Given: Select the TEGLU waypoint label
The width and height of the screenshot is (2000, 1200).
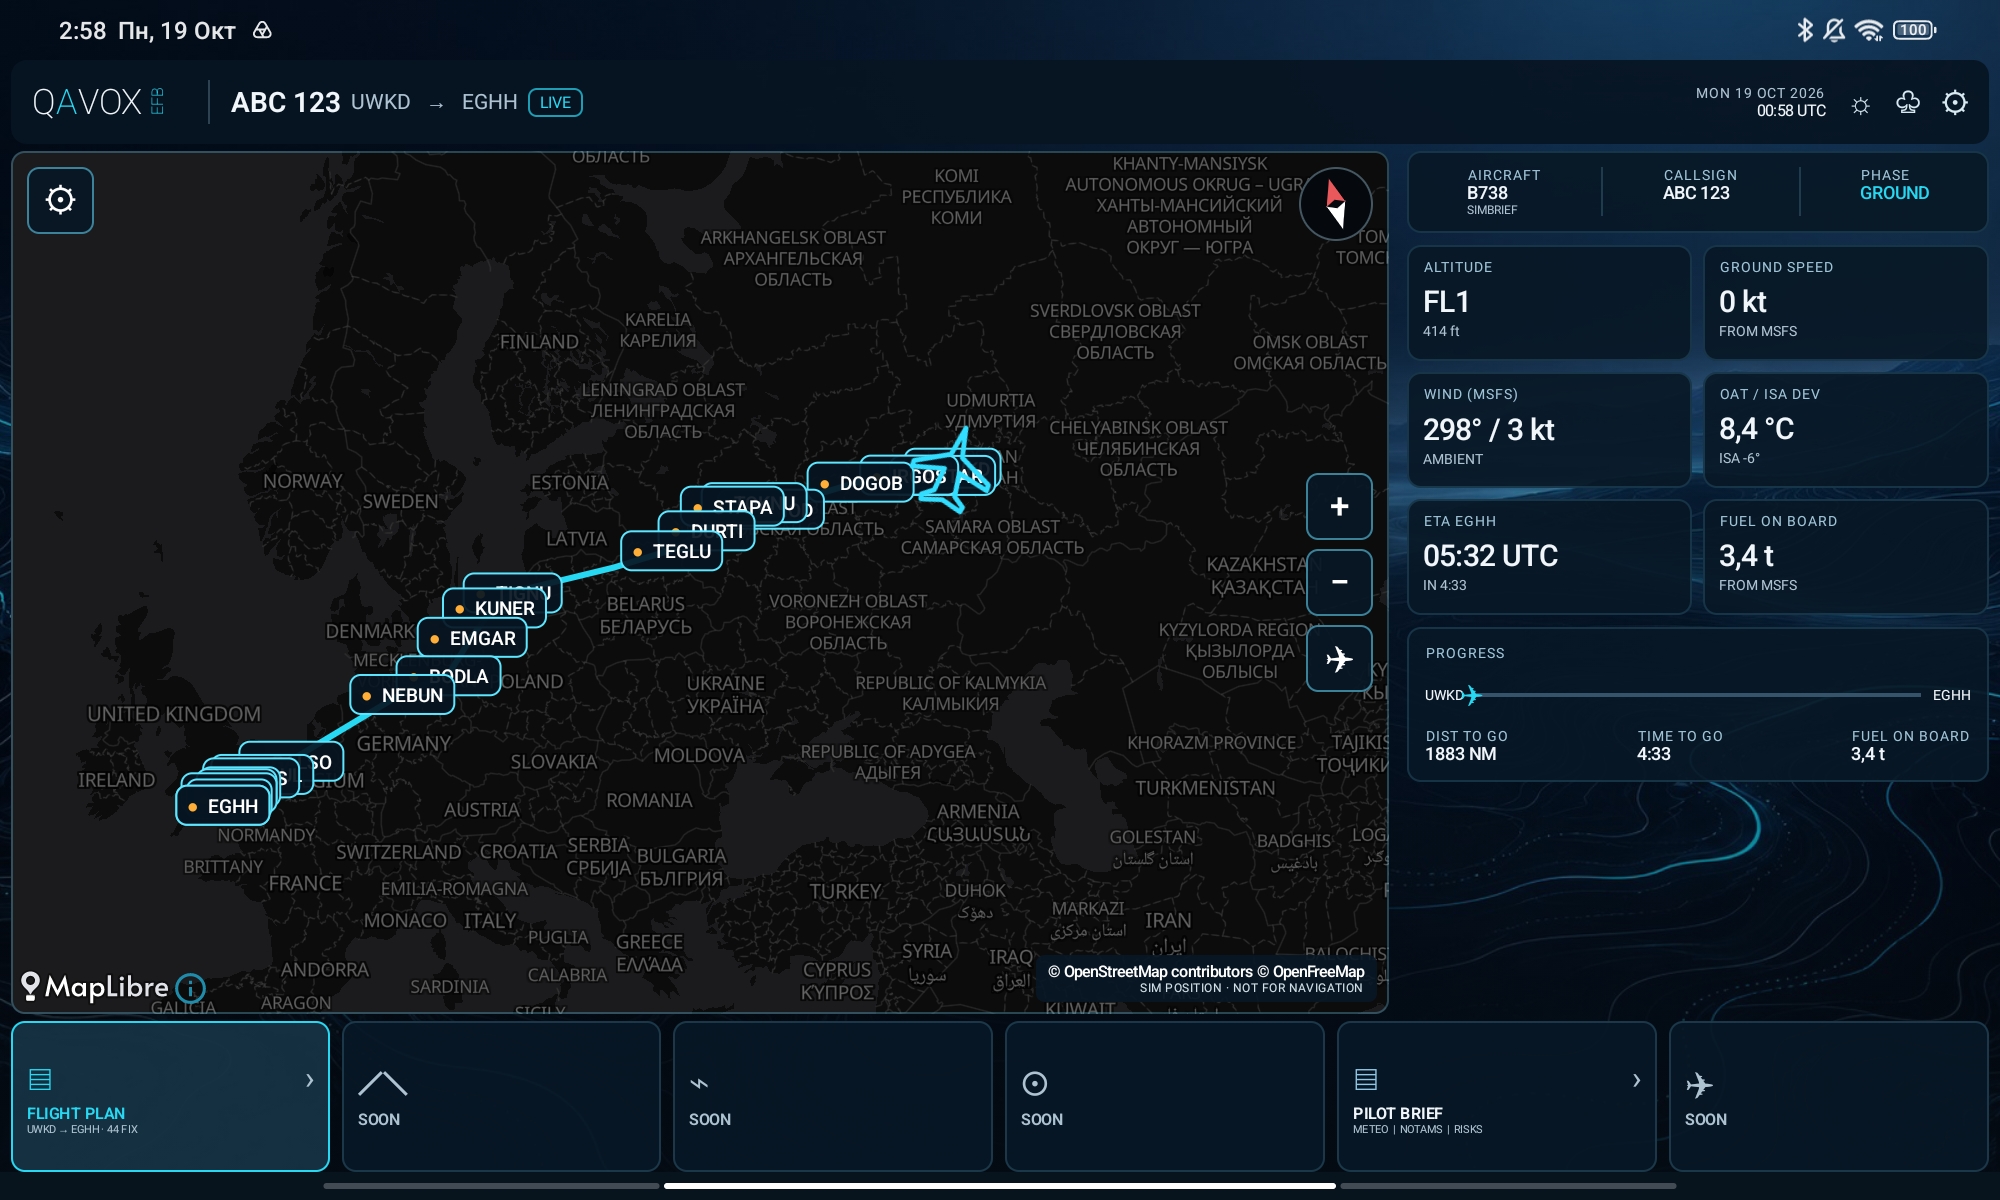Looking at the screenshot, I should [672, 551].
